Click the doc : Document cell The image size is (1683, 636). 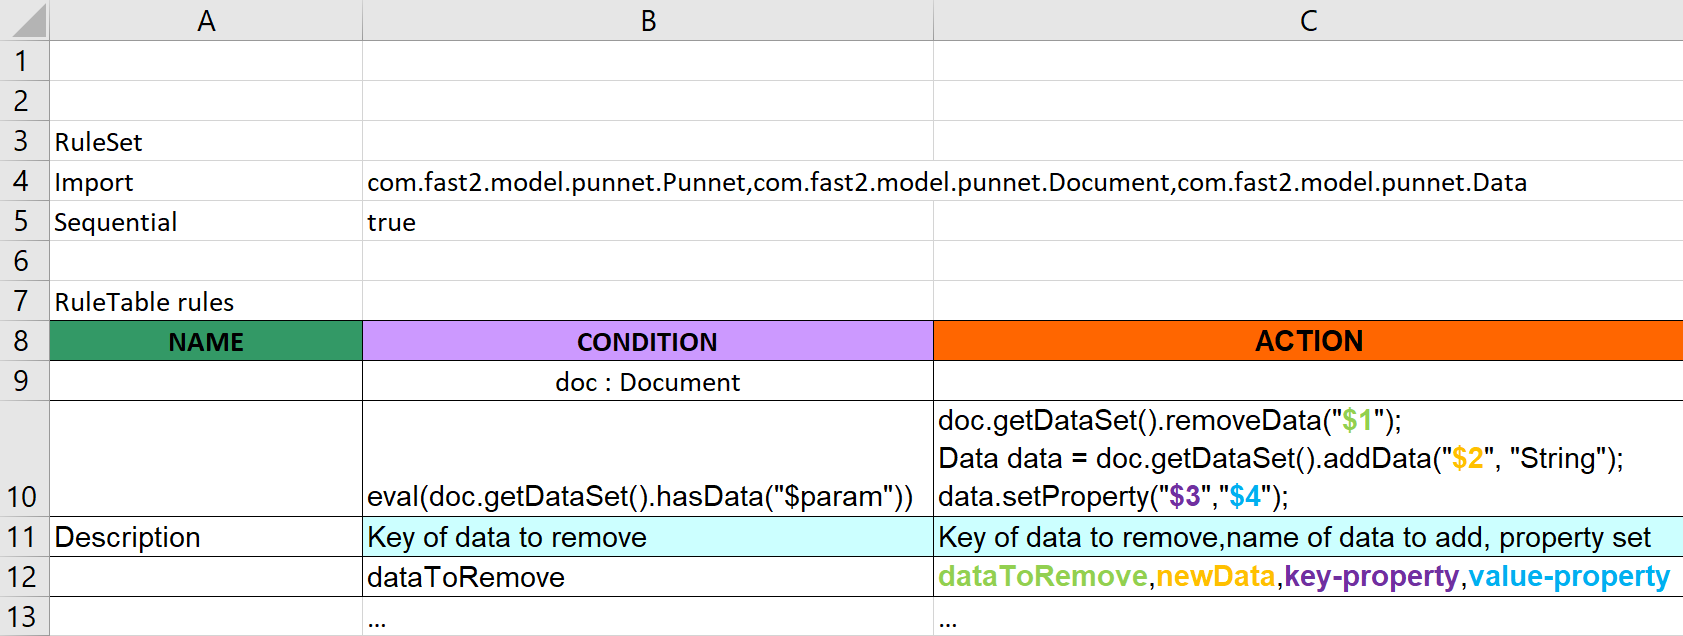(x=648, y=382)
